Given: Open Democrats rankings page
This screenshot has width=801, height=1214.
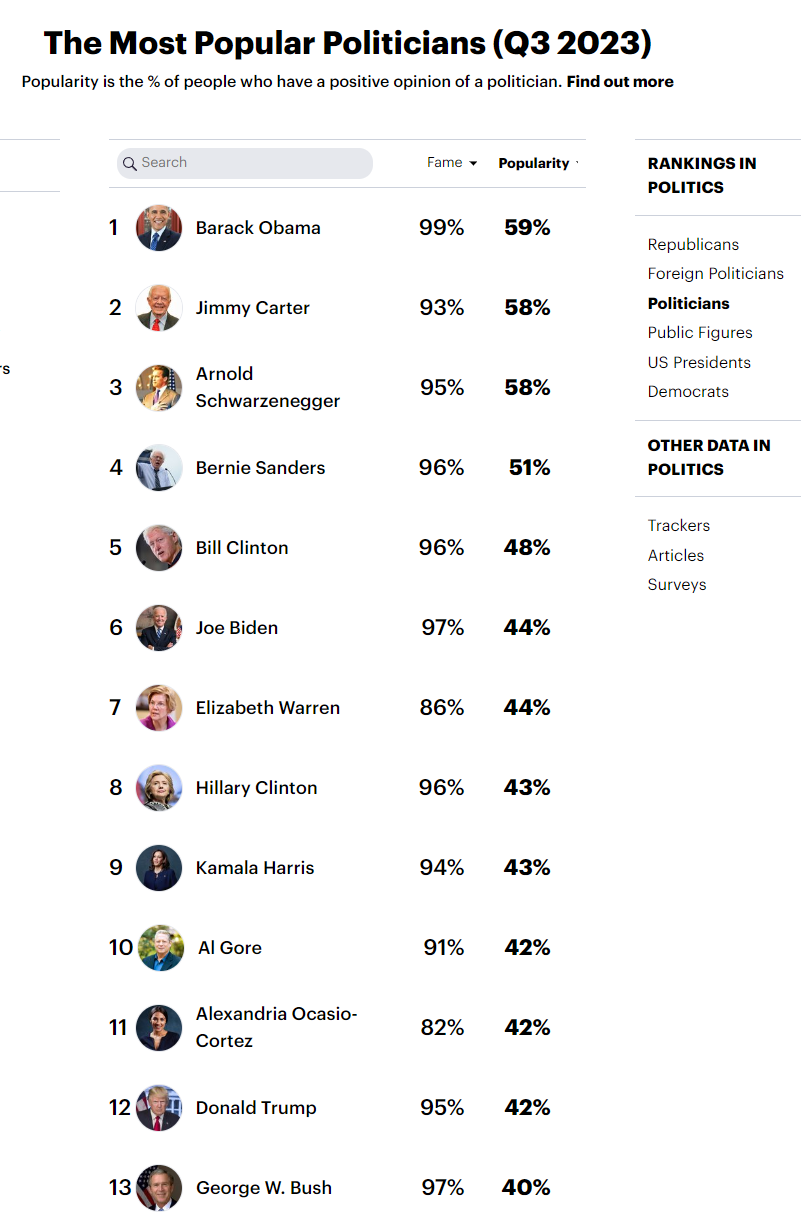Looking at the screenshot, I should [x=688, y=391].
